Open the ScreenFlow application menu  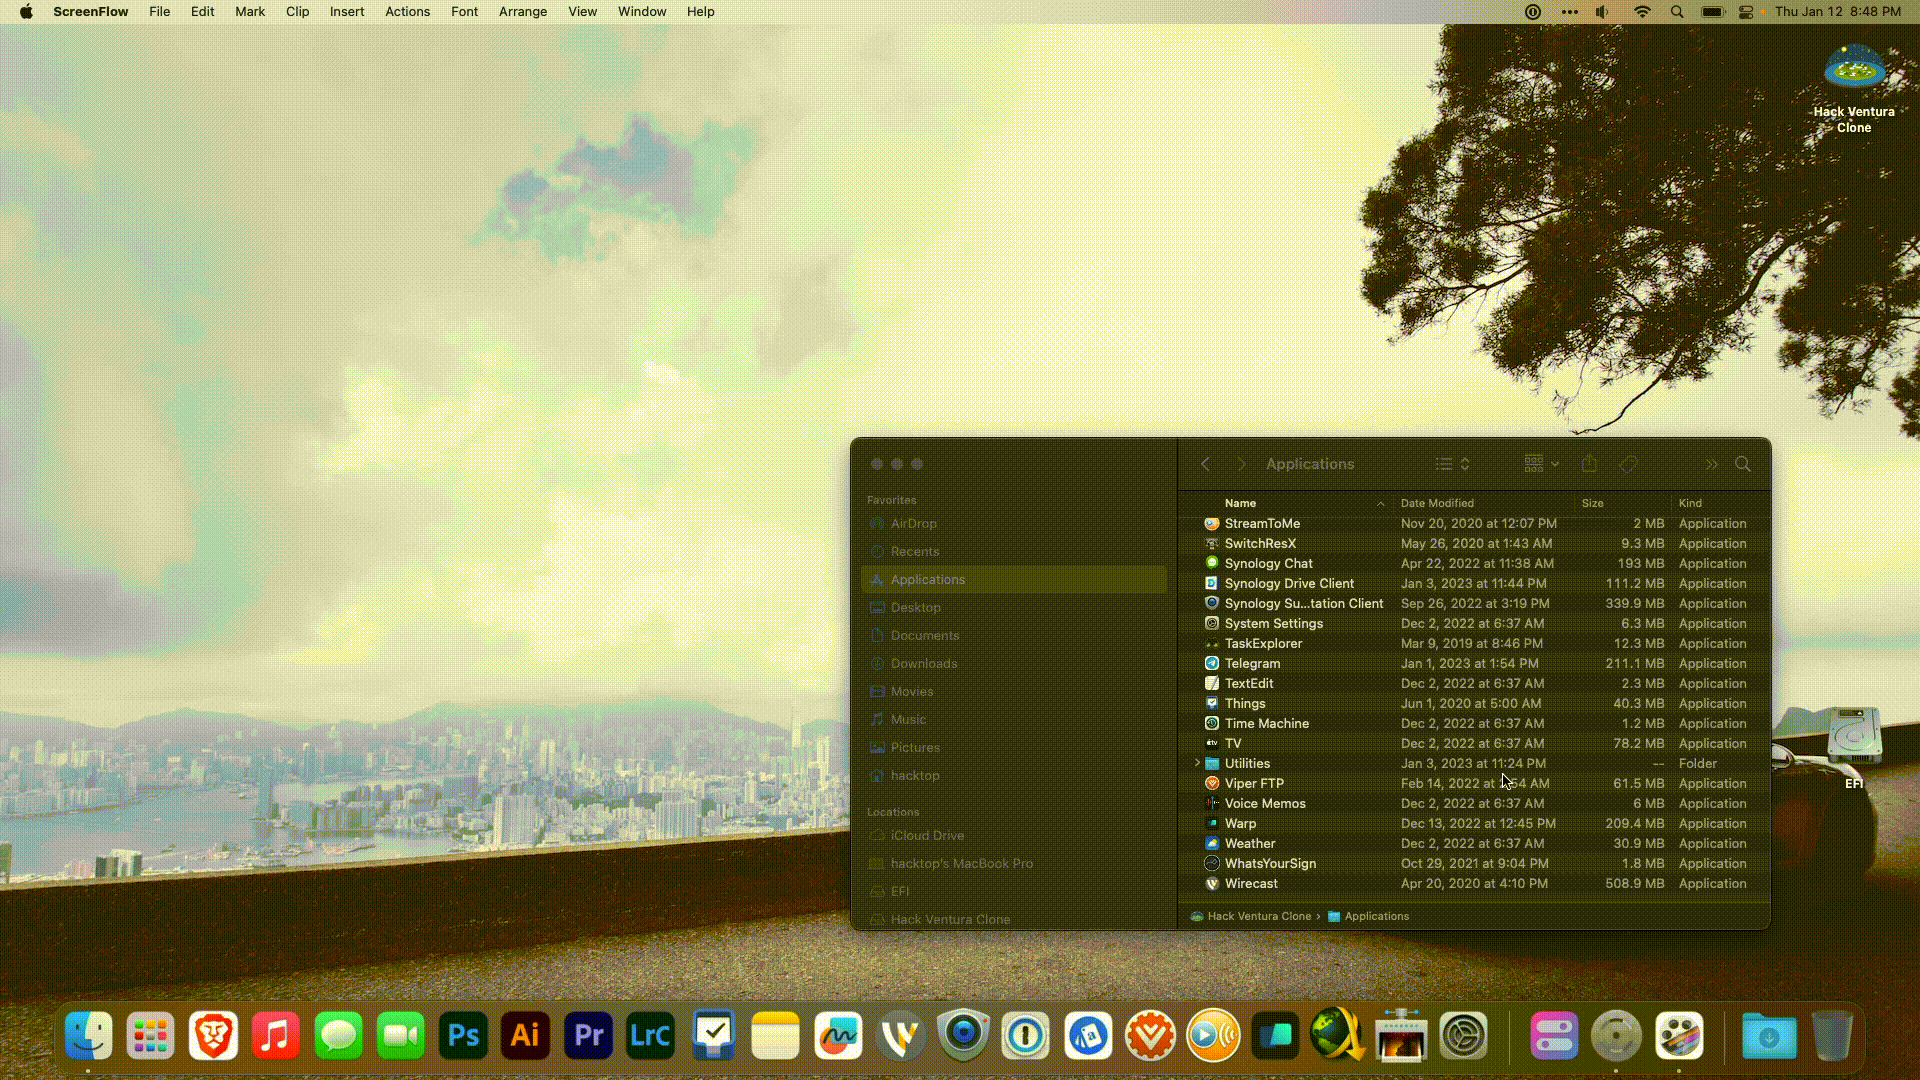(x=91, y=12)
